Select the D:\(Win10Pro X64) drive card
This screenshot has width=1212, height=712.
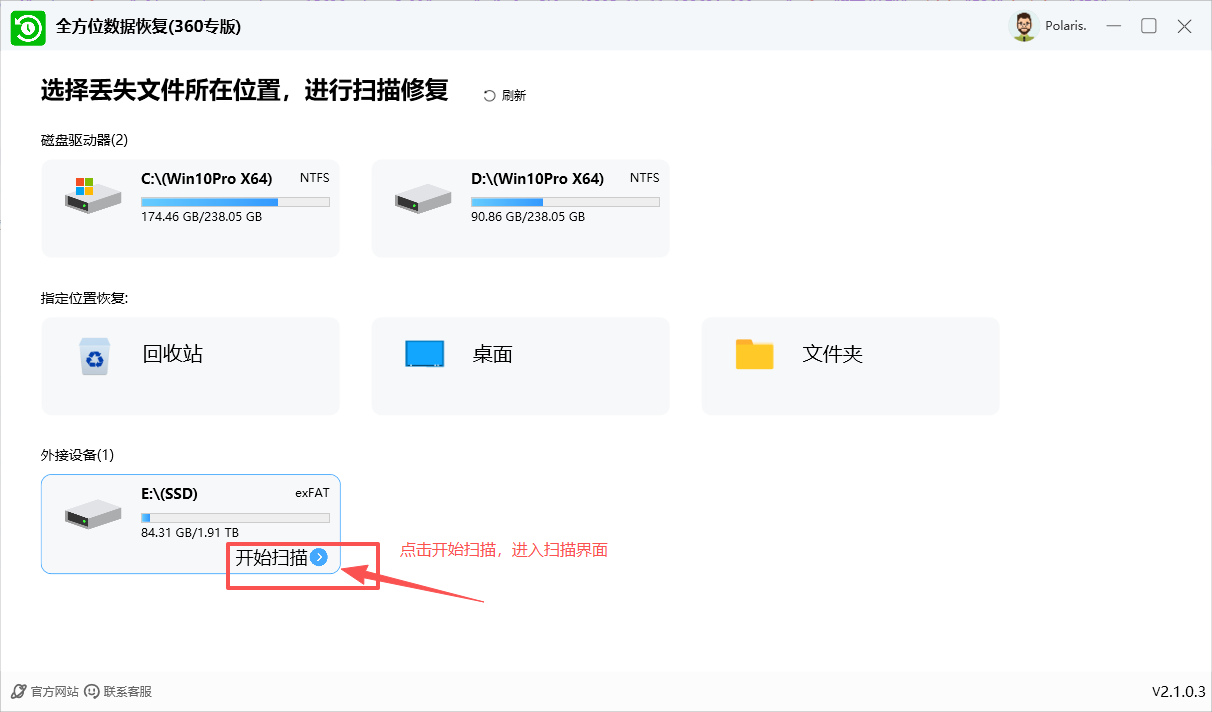(x=520, y=208)
